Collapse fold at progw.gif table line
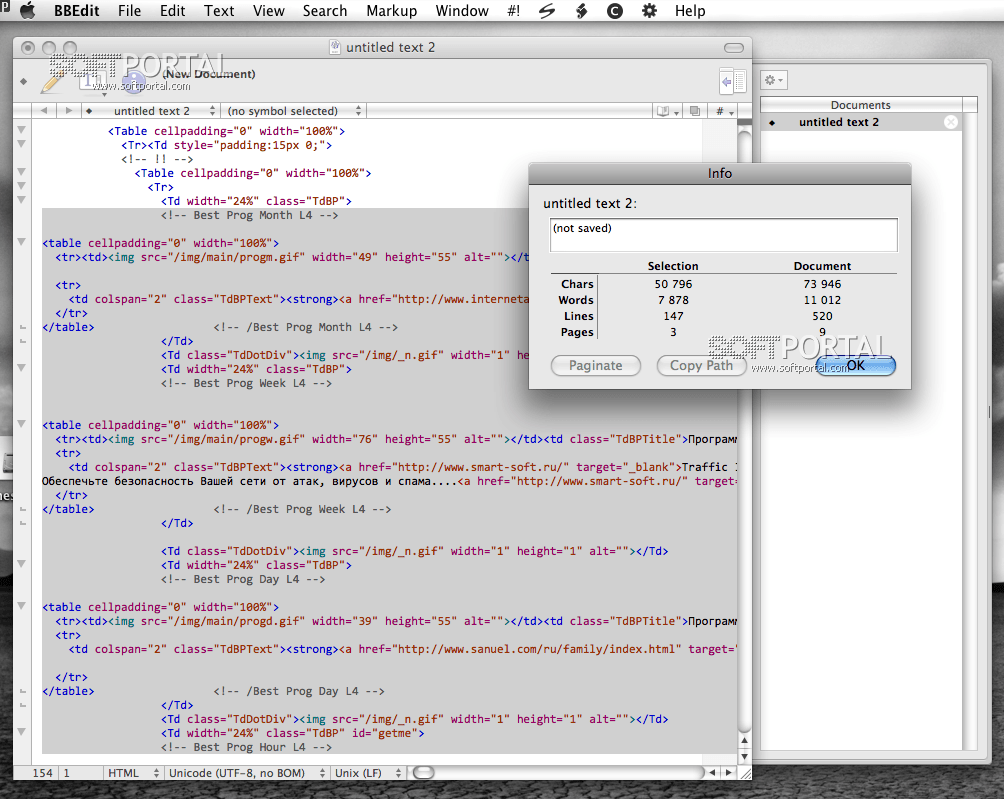The height and width of the screenshot is (799, 1004). coord(21,424)
